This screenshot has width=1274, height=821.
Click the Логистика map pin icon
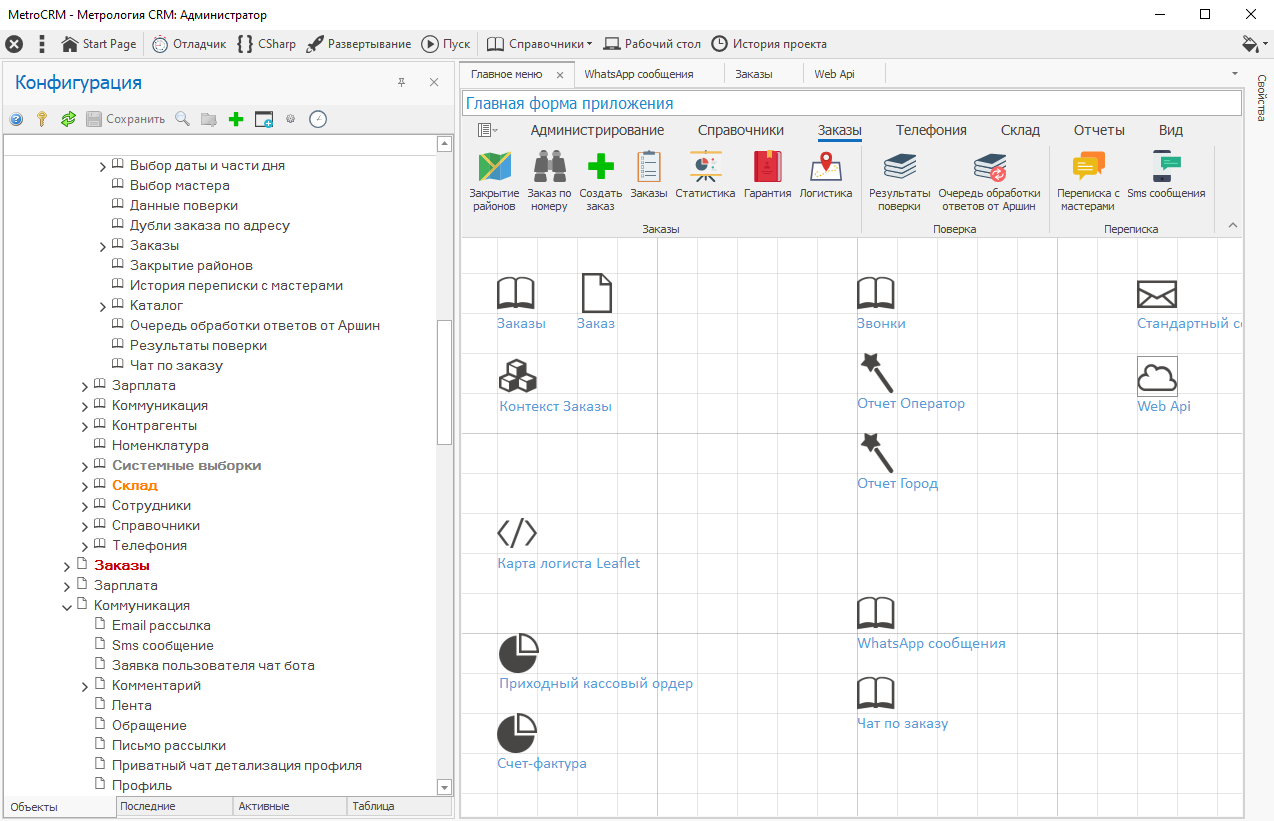pyautogui.click(x=826, y=166)
